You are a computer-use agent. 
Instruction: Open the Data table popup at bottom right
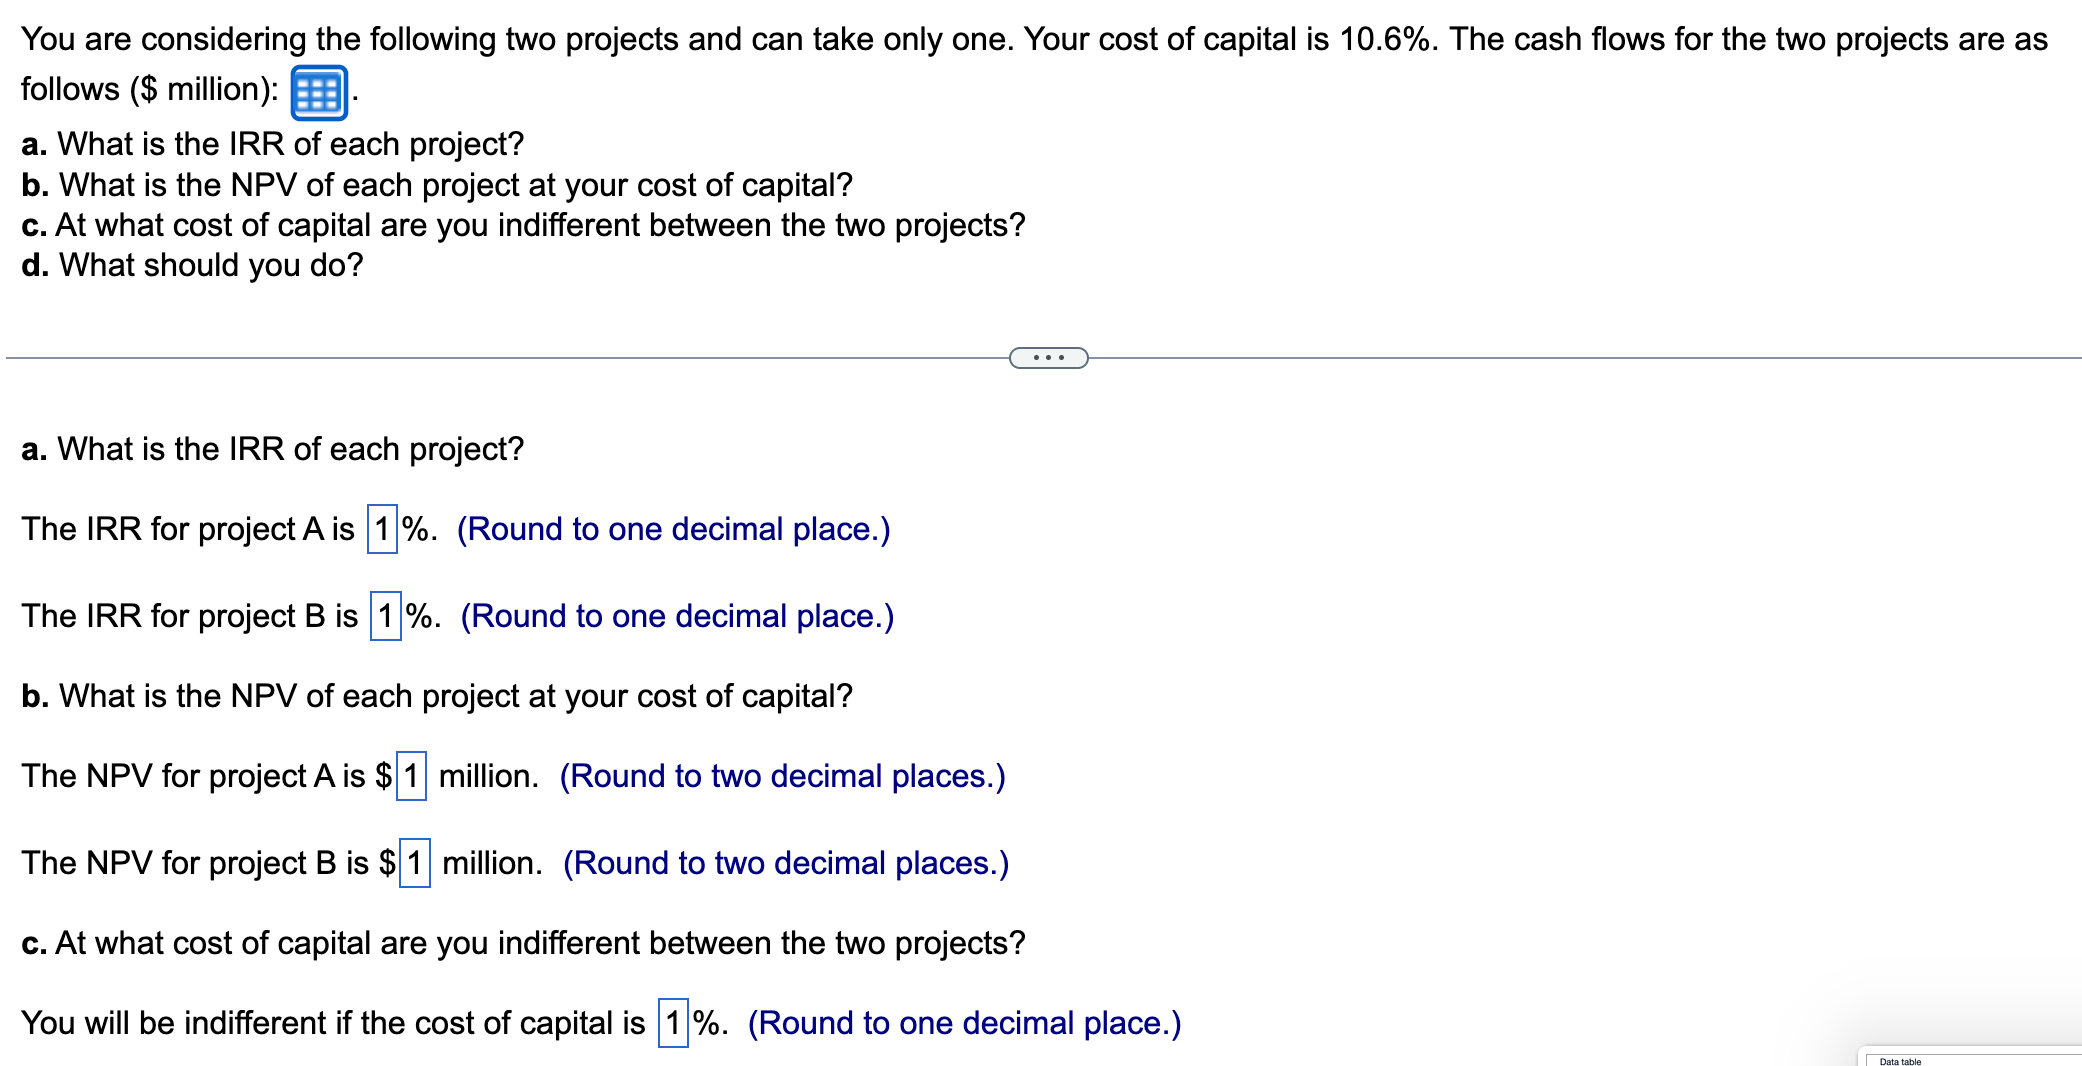coord(1900,1060)
